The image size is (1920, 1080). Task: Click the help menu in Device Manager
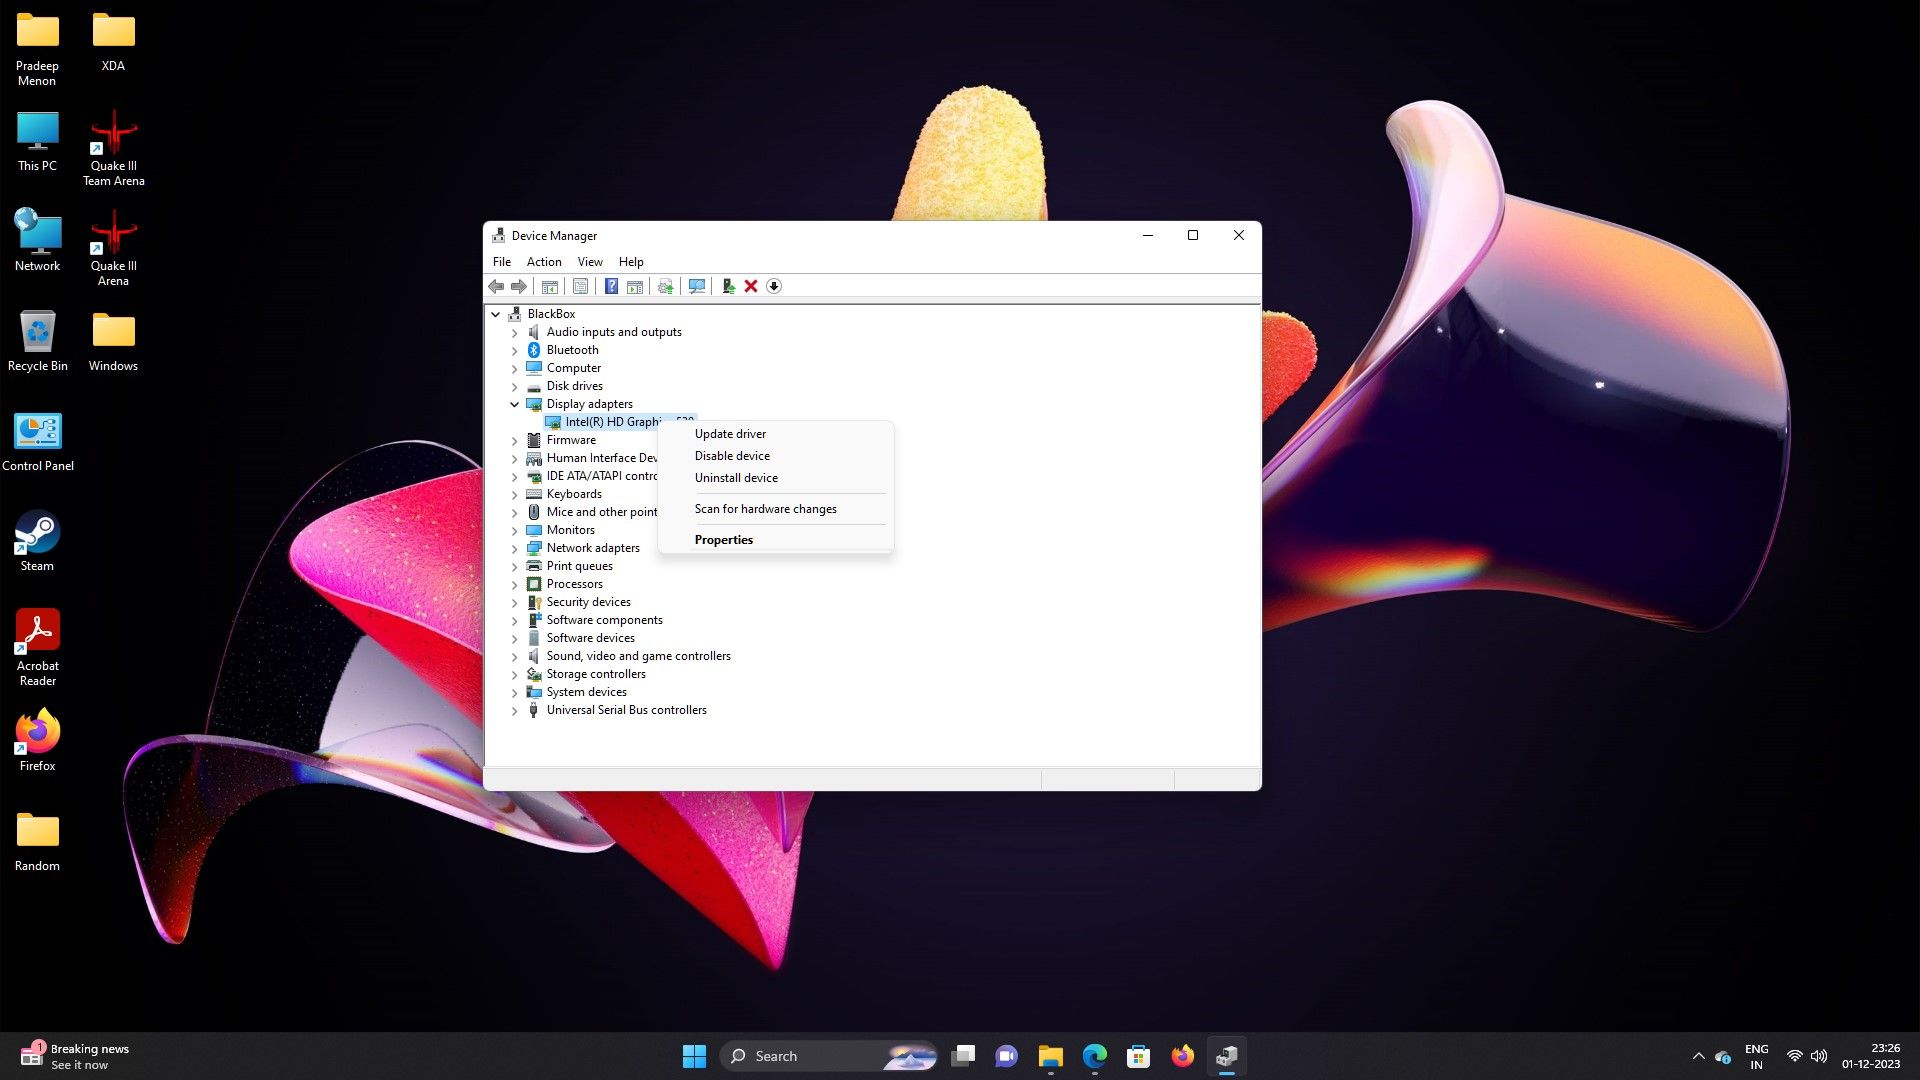click(630, 261)
